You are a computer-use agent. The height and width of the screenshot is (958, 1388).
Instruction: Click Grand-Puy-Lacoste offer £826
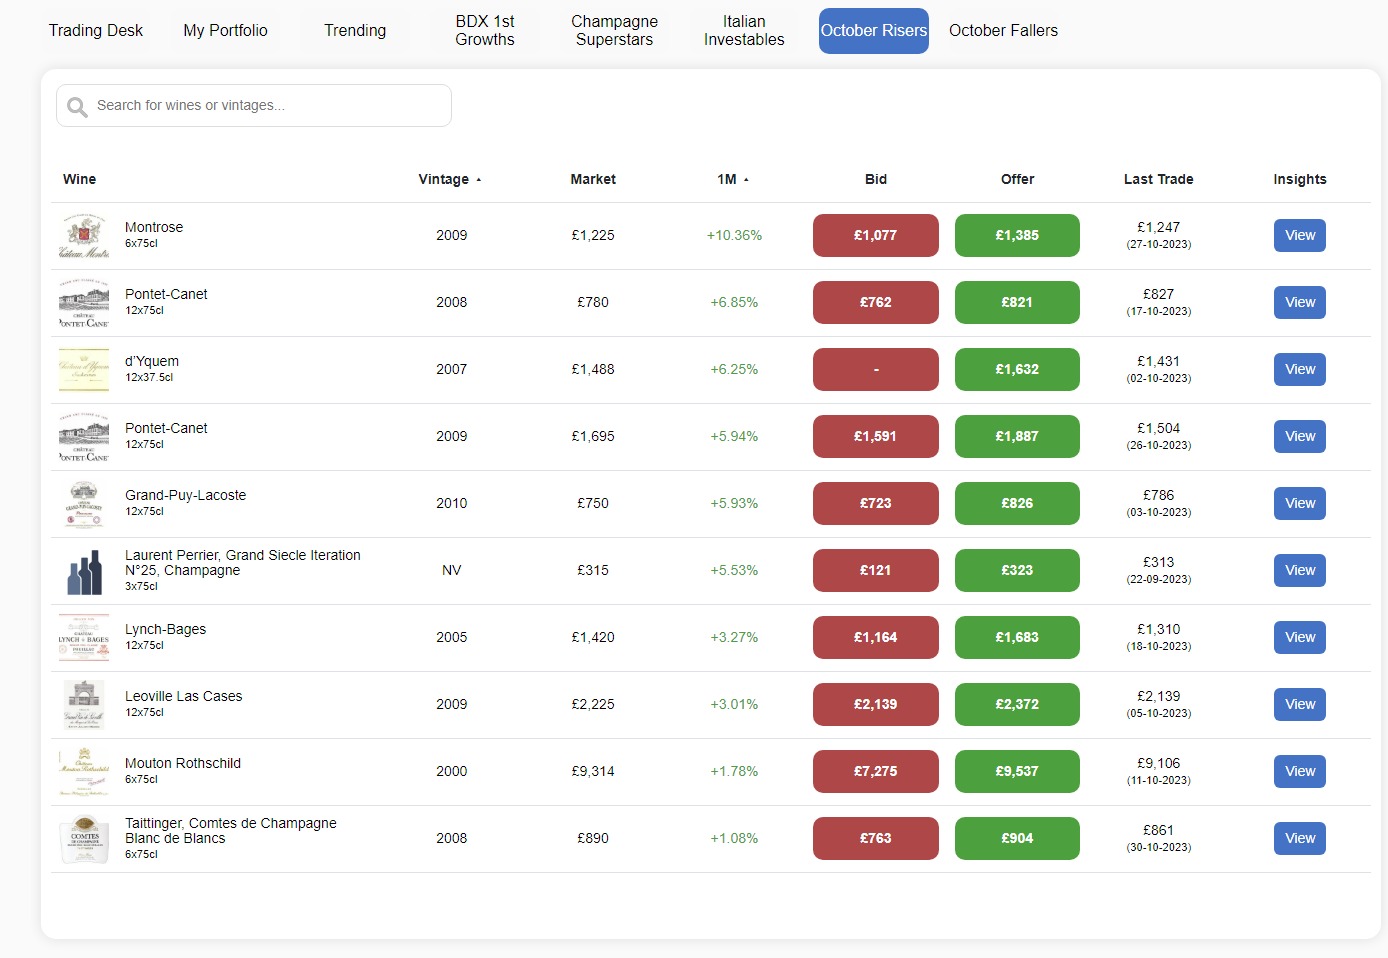point(1017,503)
